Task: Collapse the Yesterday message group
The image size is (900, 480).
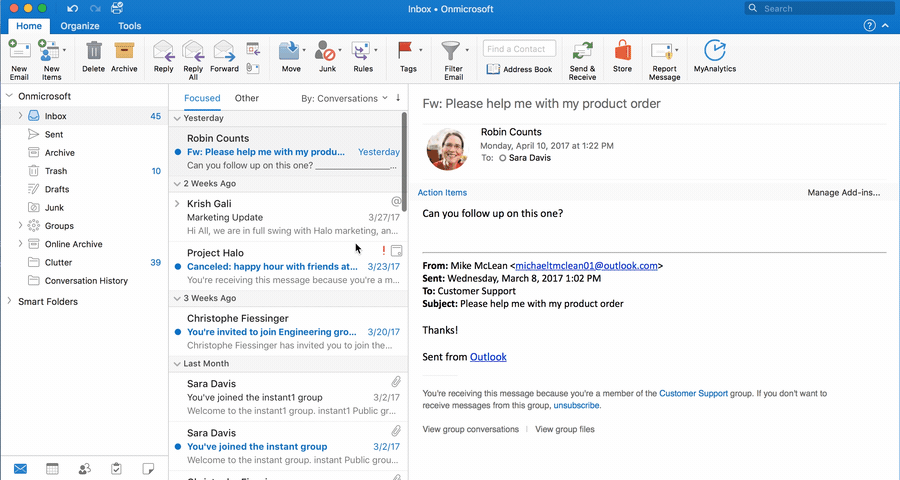Action: coord(177,118)
